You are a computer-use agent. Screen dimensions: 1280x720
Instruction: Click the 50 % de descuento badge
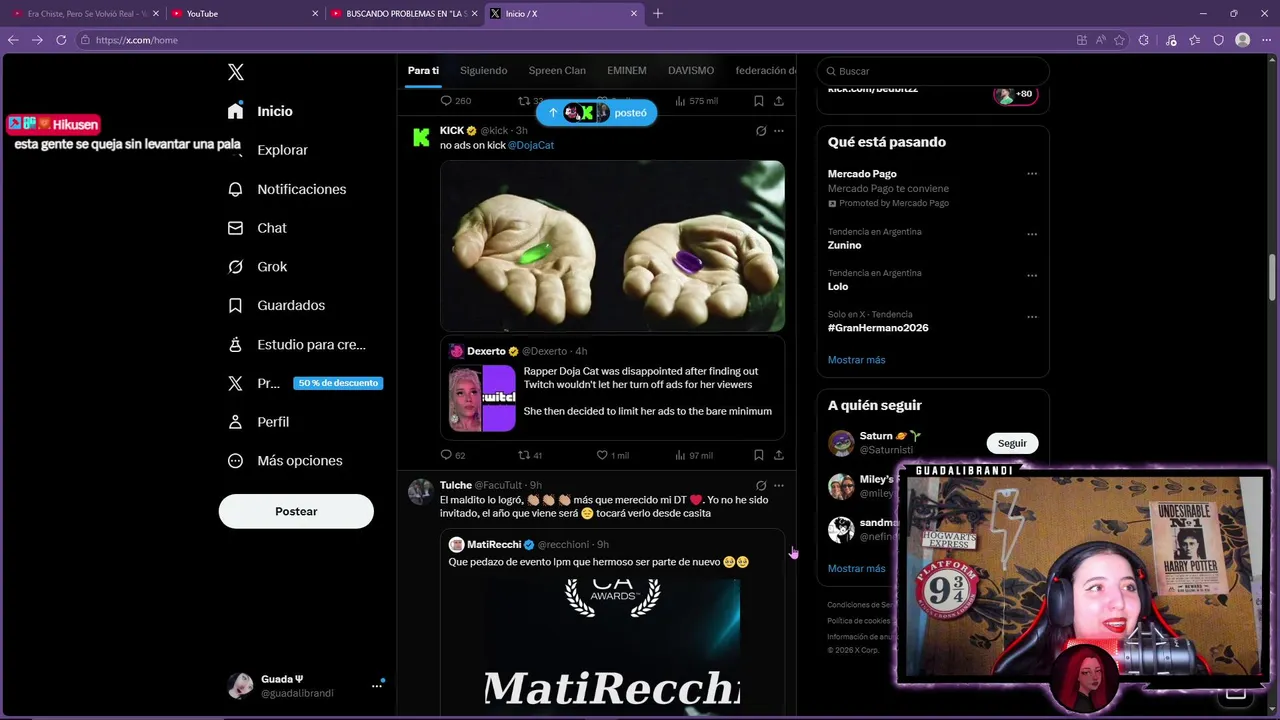(338, 383)
